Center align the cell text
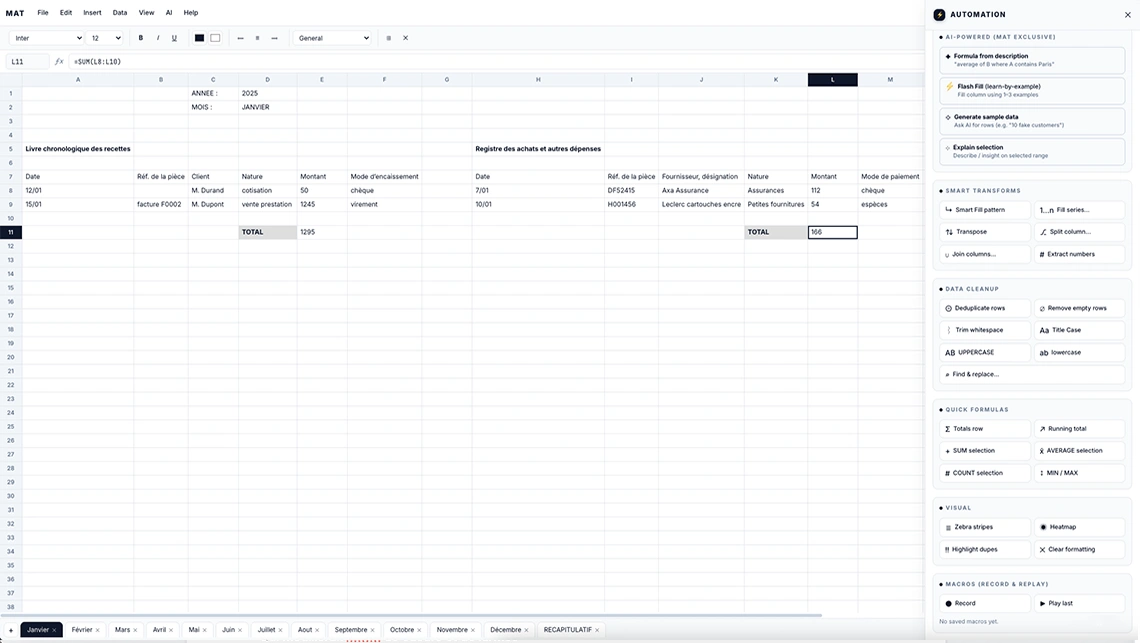 (x=257, y=38)
